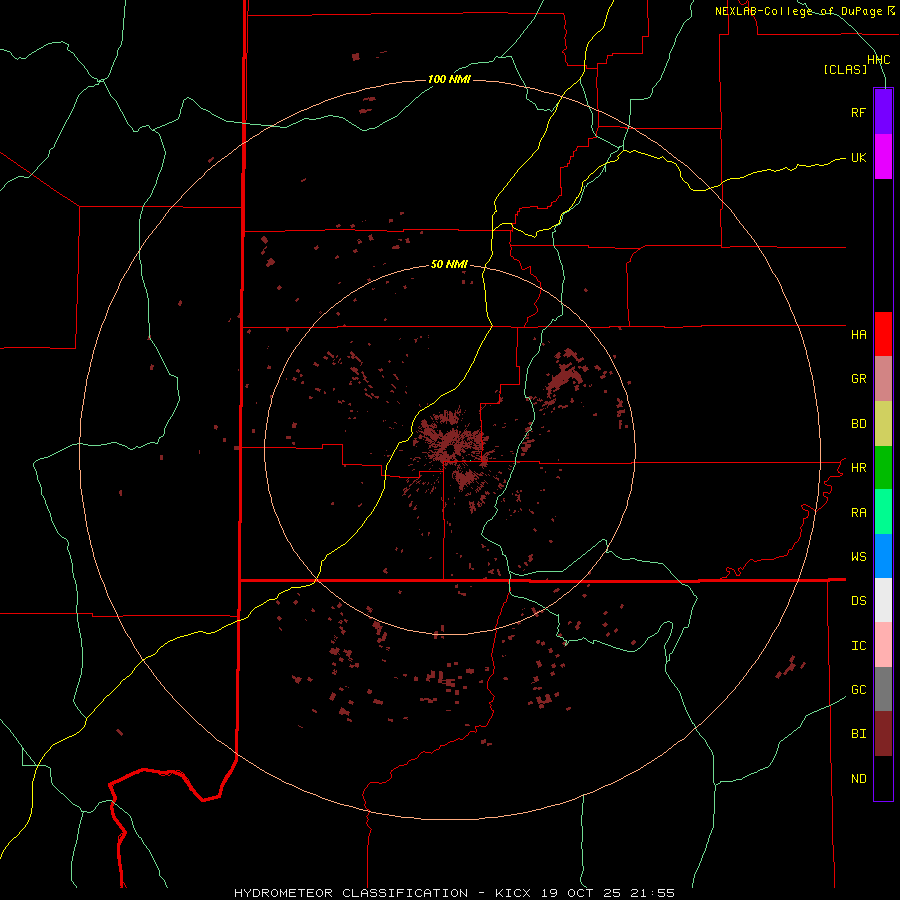
Task: Click the IC legend label
Action: tap(858, 646)
